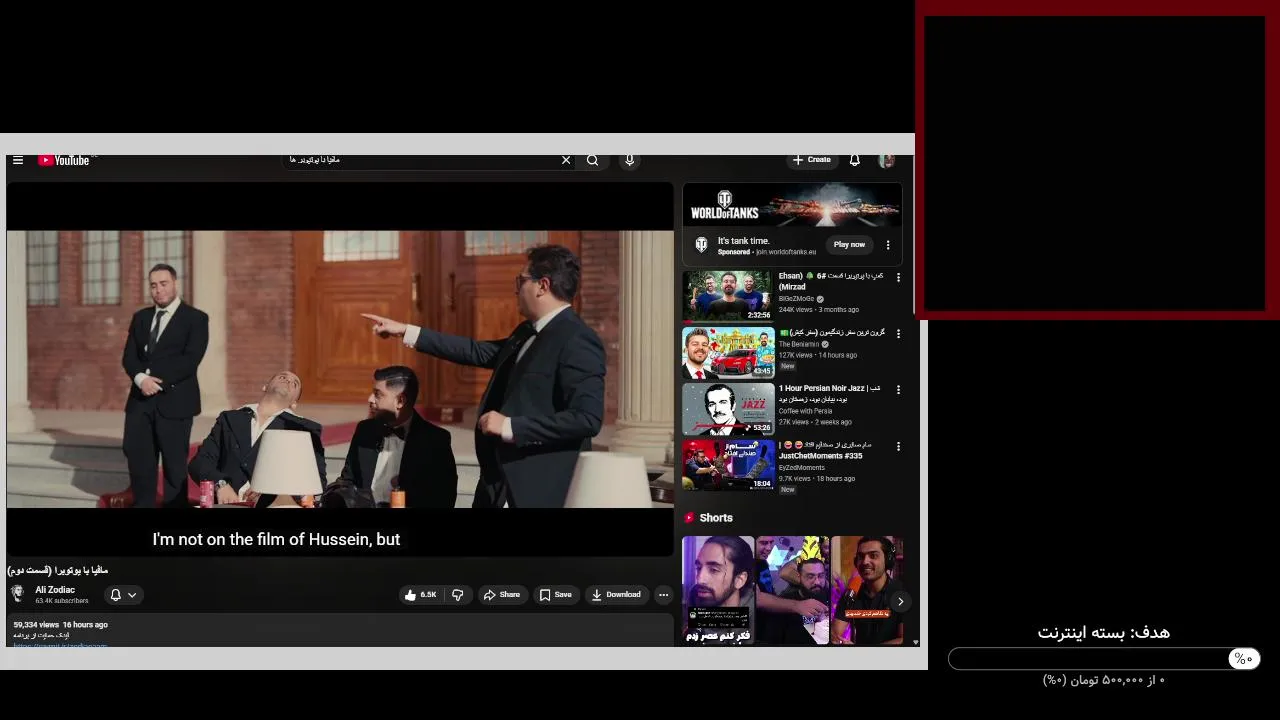
Task: Share this video
Action: tap(502, 595)
